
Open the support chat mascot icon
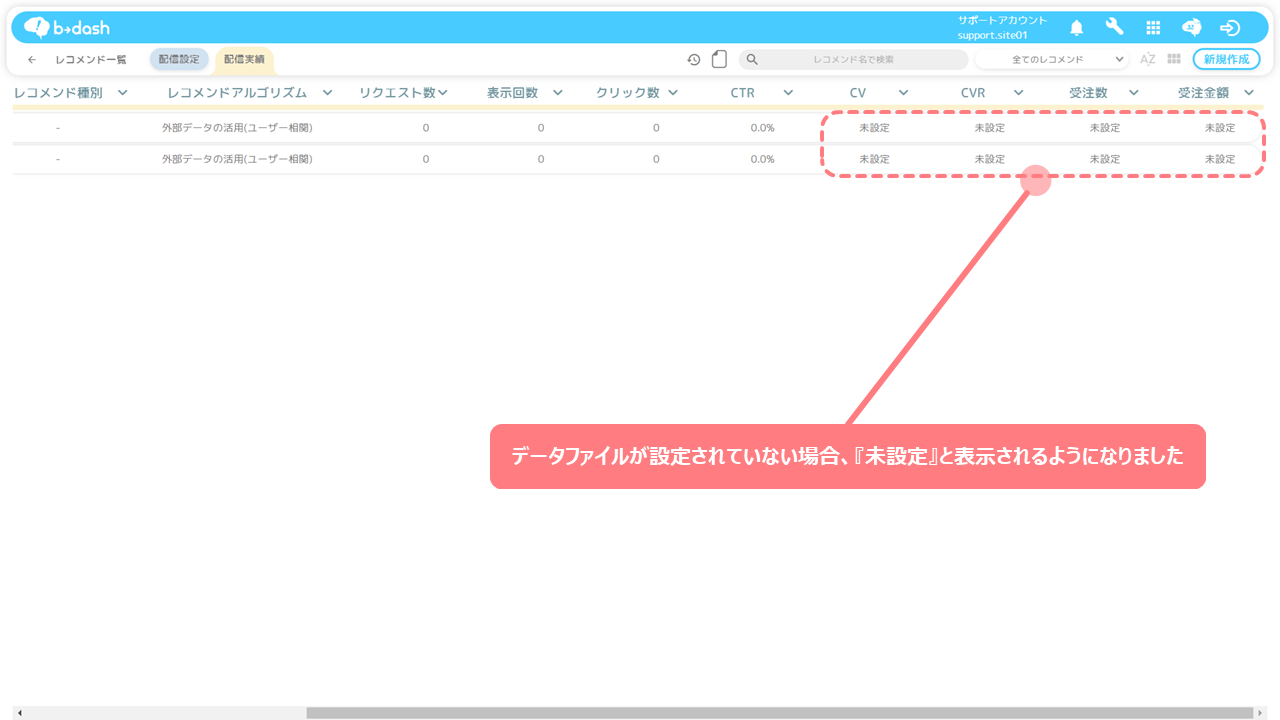click(1191, 27)
